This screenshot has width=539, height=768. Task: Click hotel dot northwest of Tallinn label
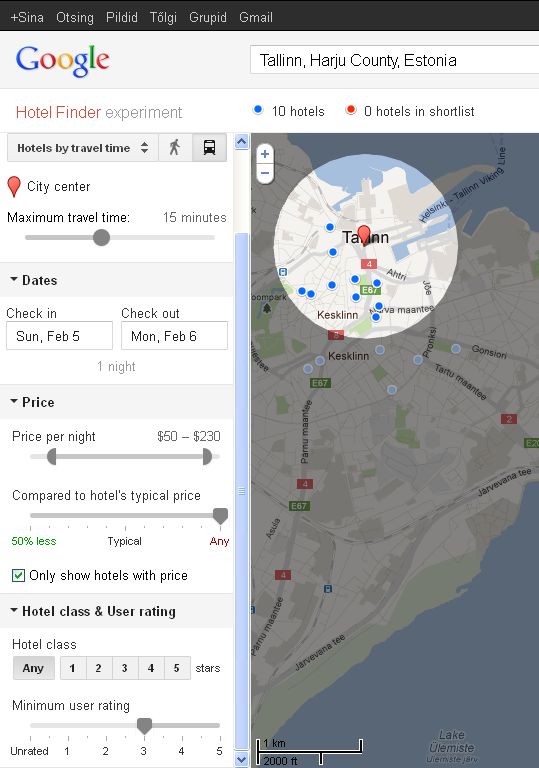pos(330,227)
